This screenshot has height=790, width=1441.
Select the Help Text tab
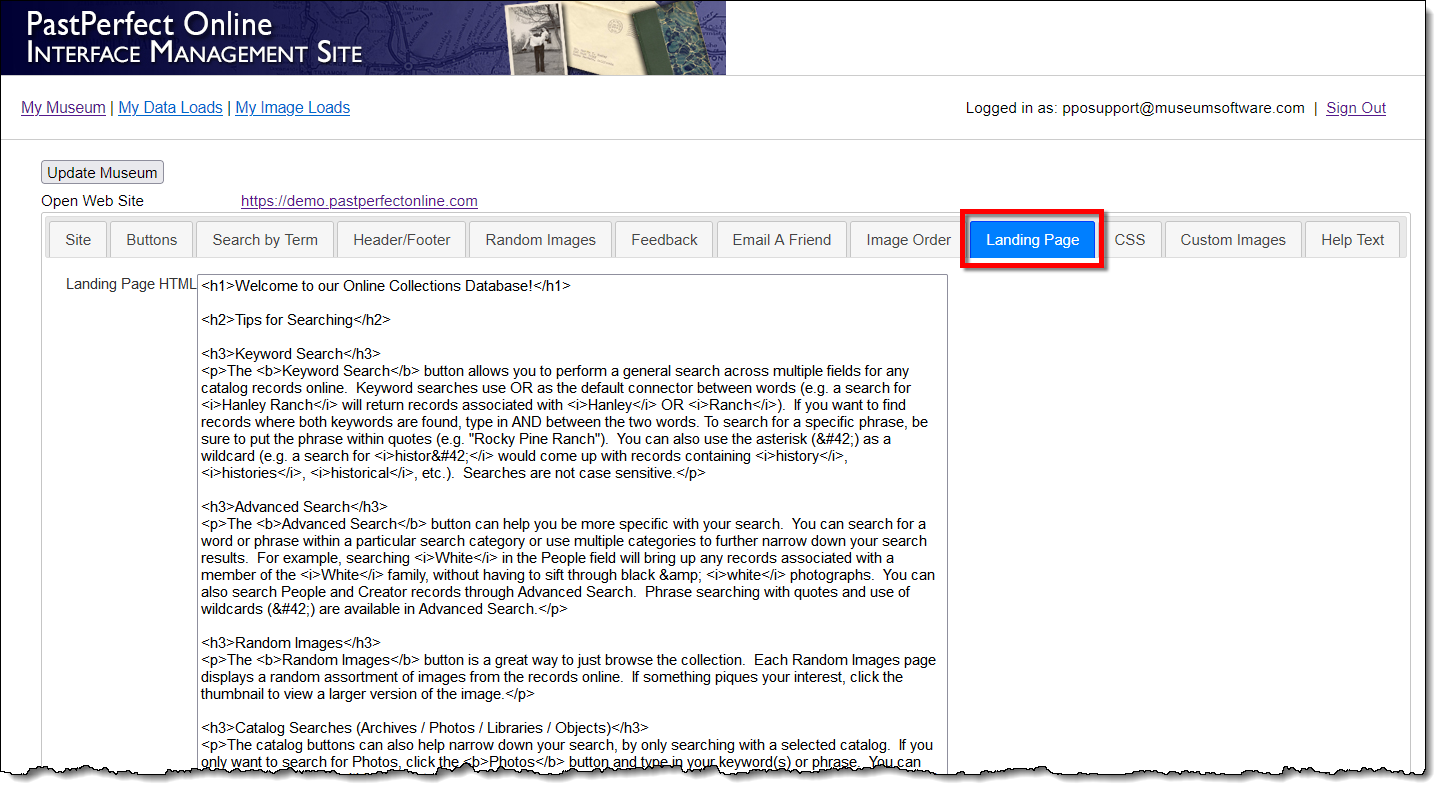pos(1352,240)
